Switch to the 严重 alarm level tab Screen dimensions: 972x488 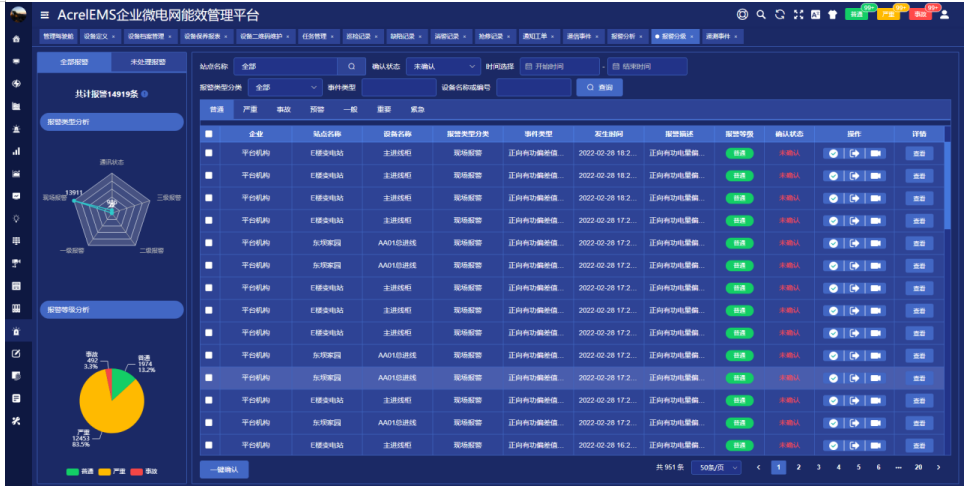250,109
